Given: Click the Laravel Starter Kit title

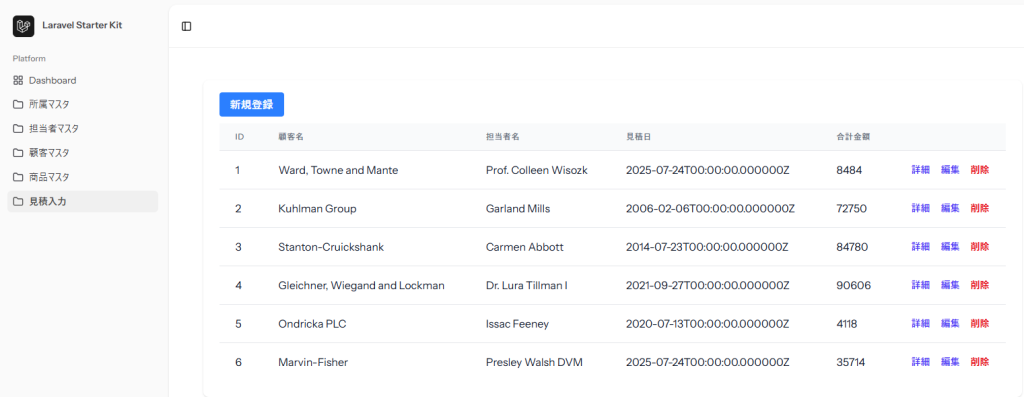Looking at the screenshot, I should (82, 25).
